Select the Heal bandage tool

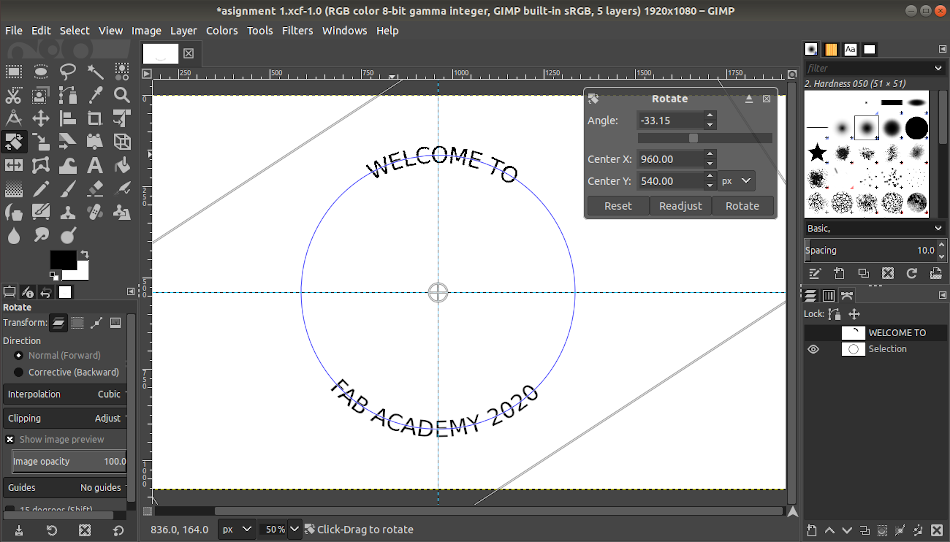[x=95, y=213]
